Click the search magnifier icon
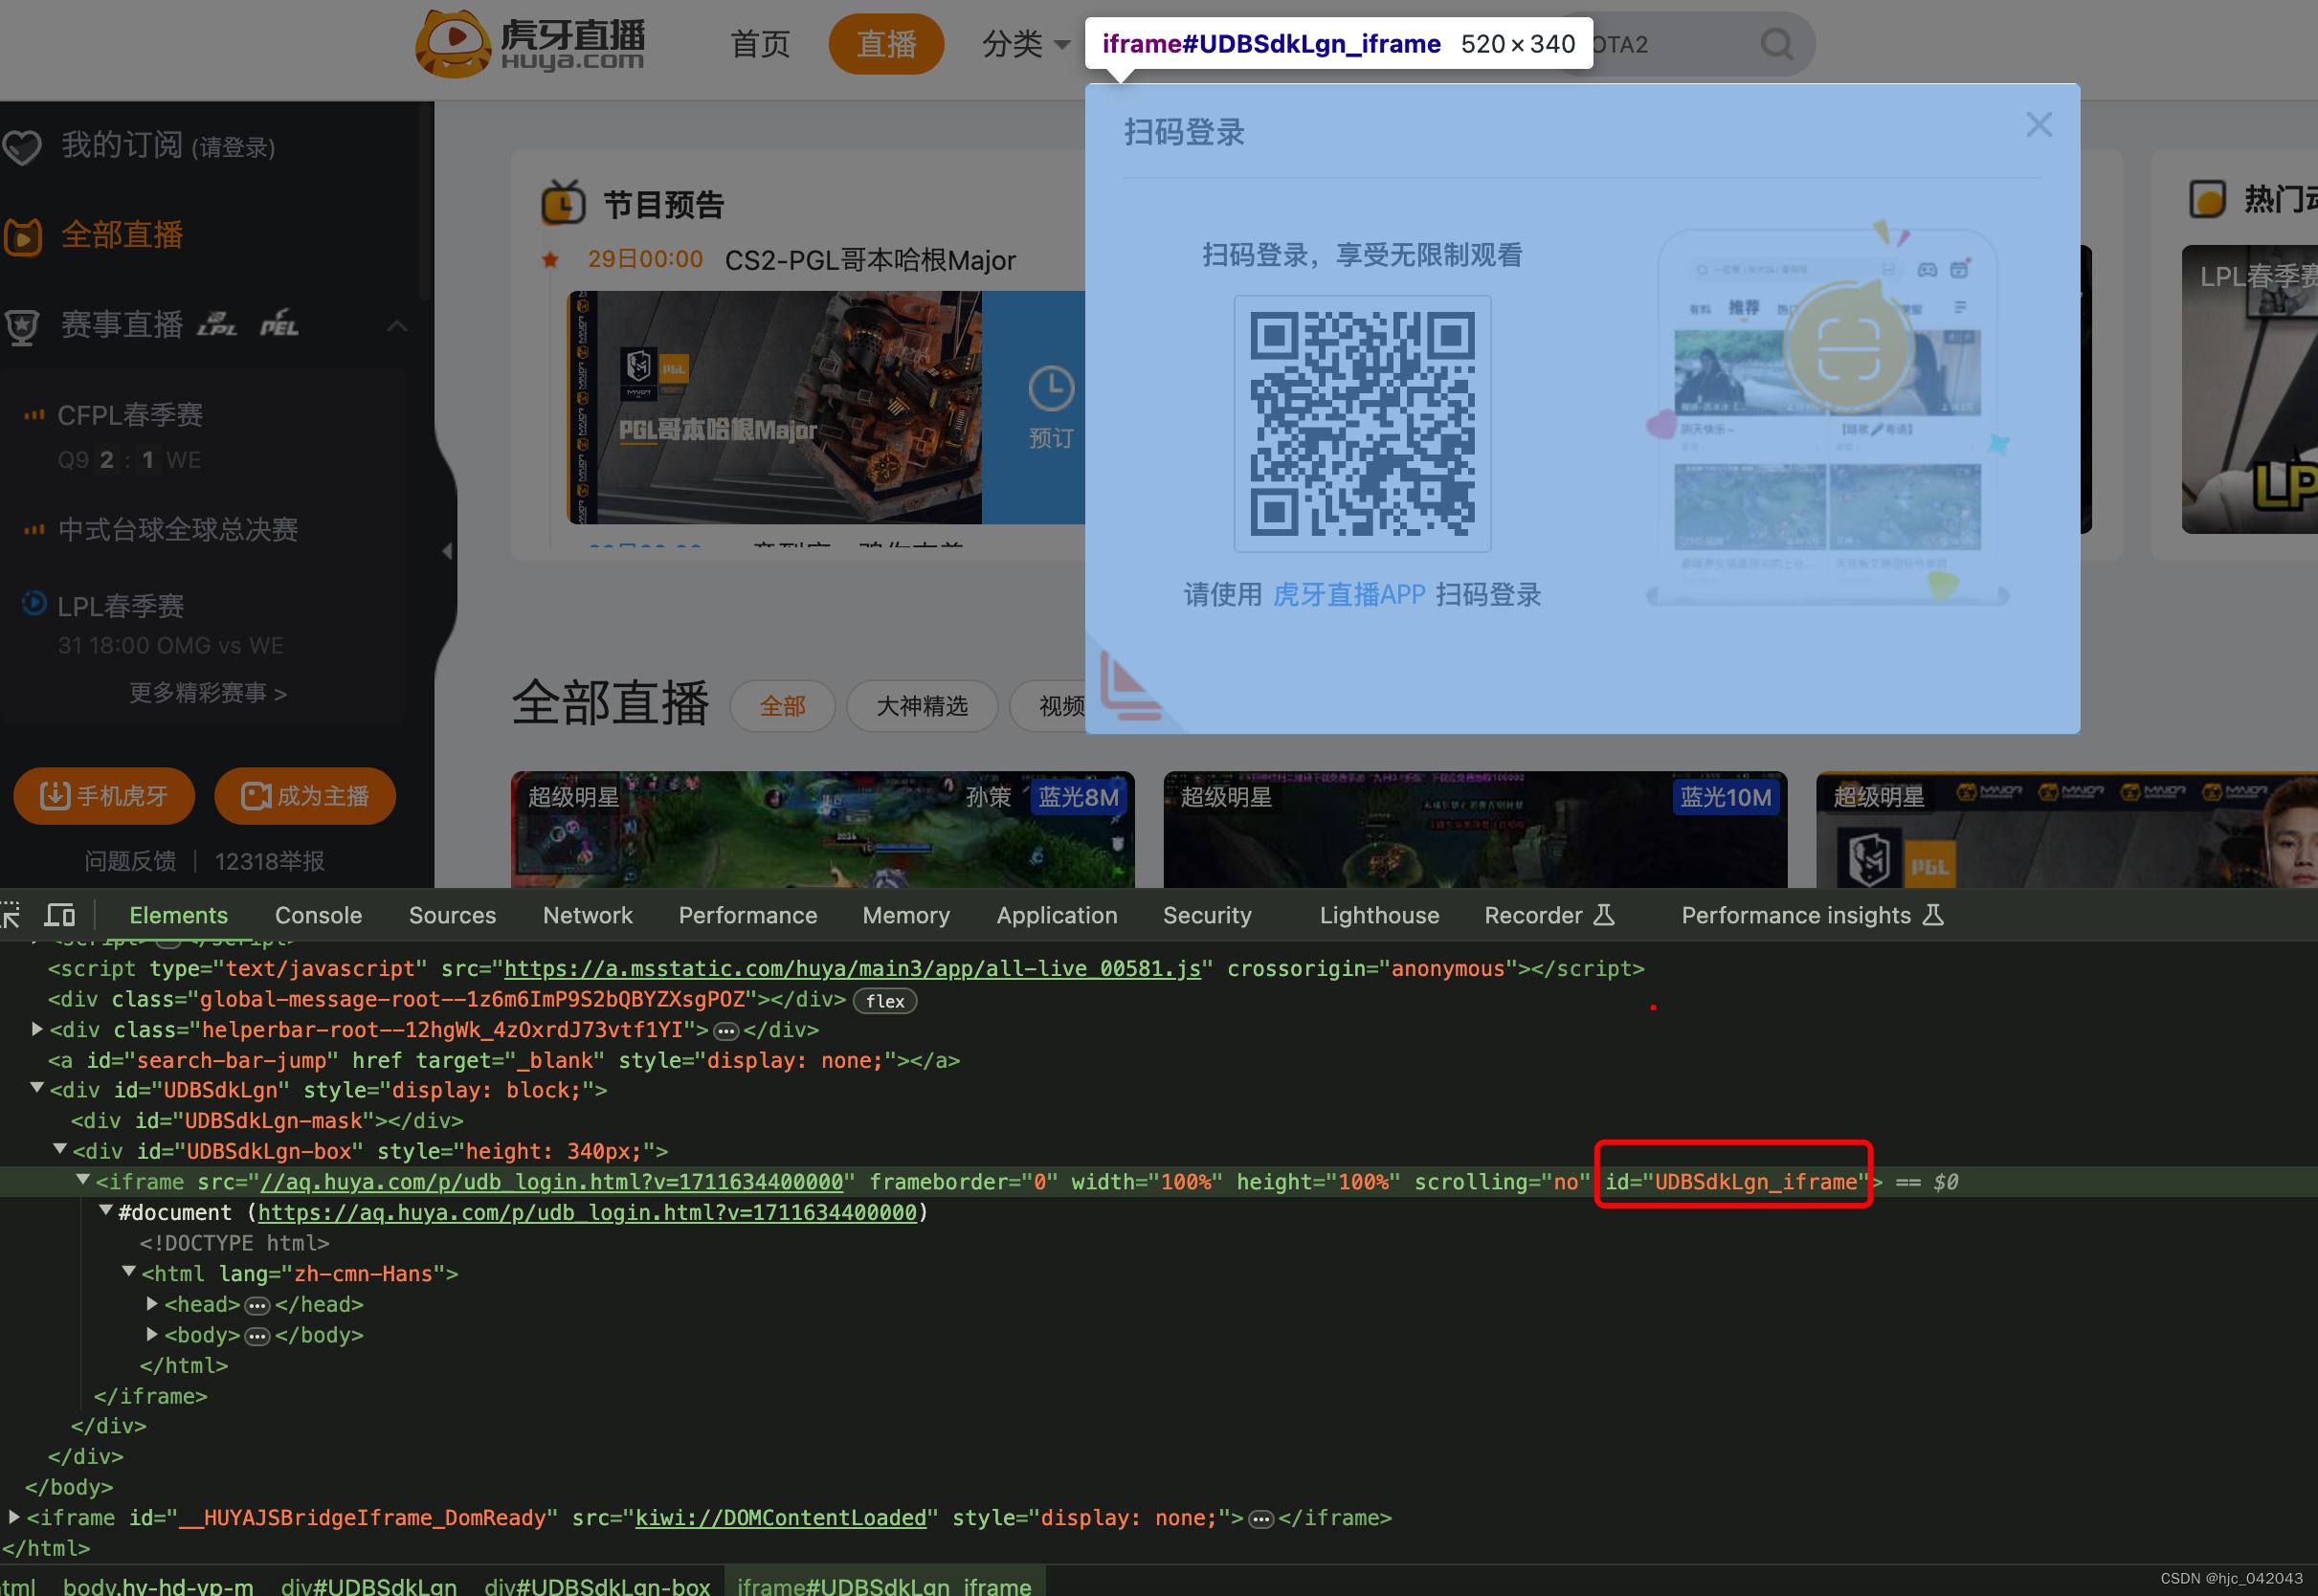Image resolution: width=2318 pixels, height=1596 pixels. coord(1776,44)
